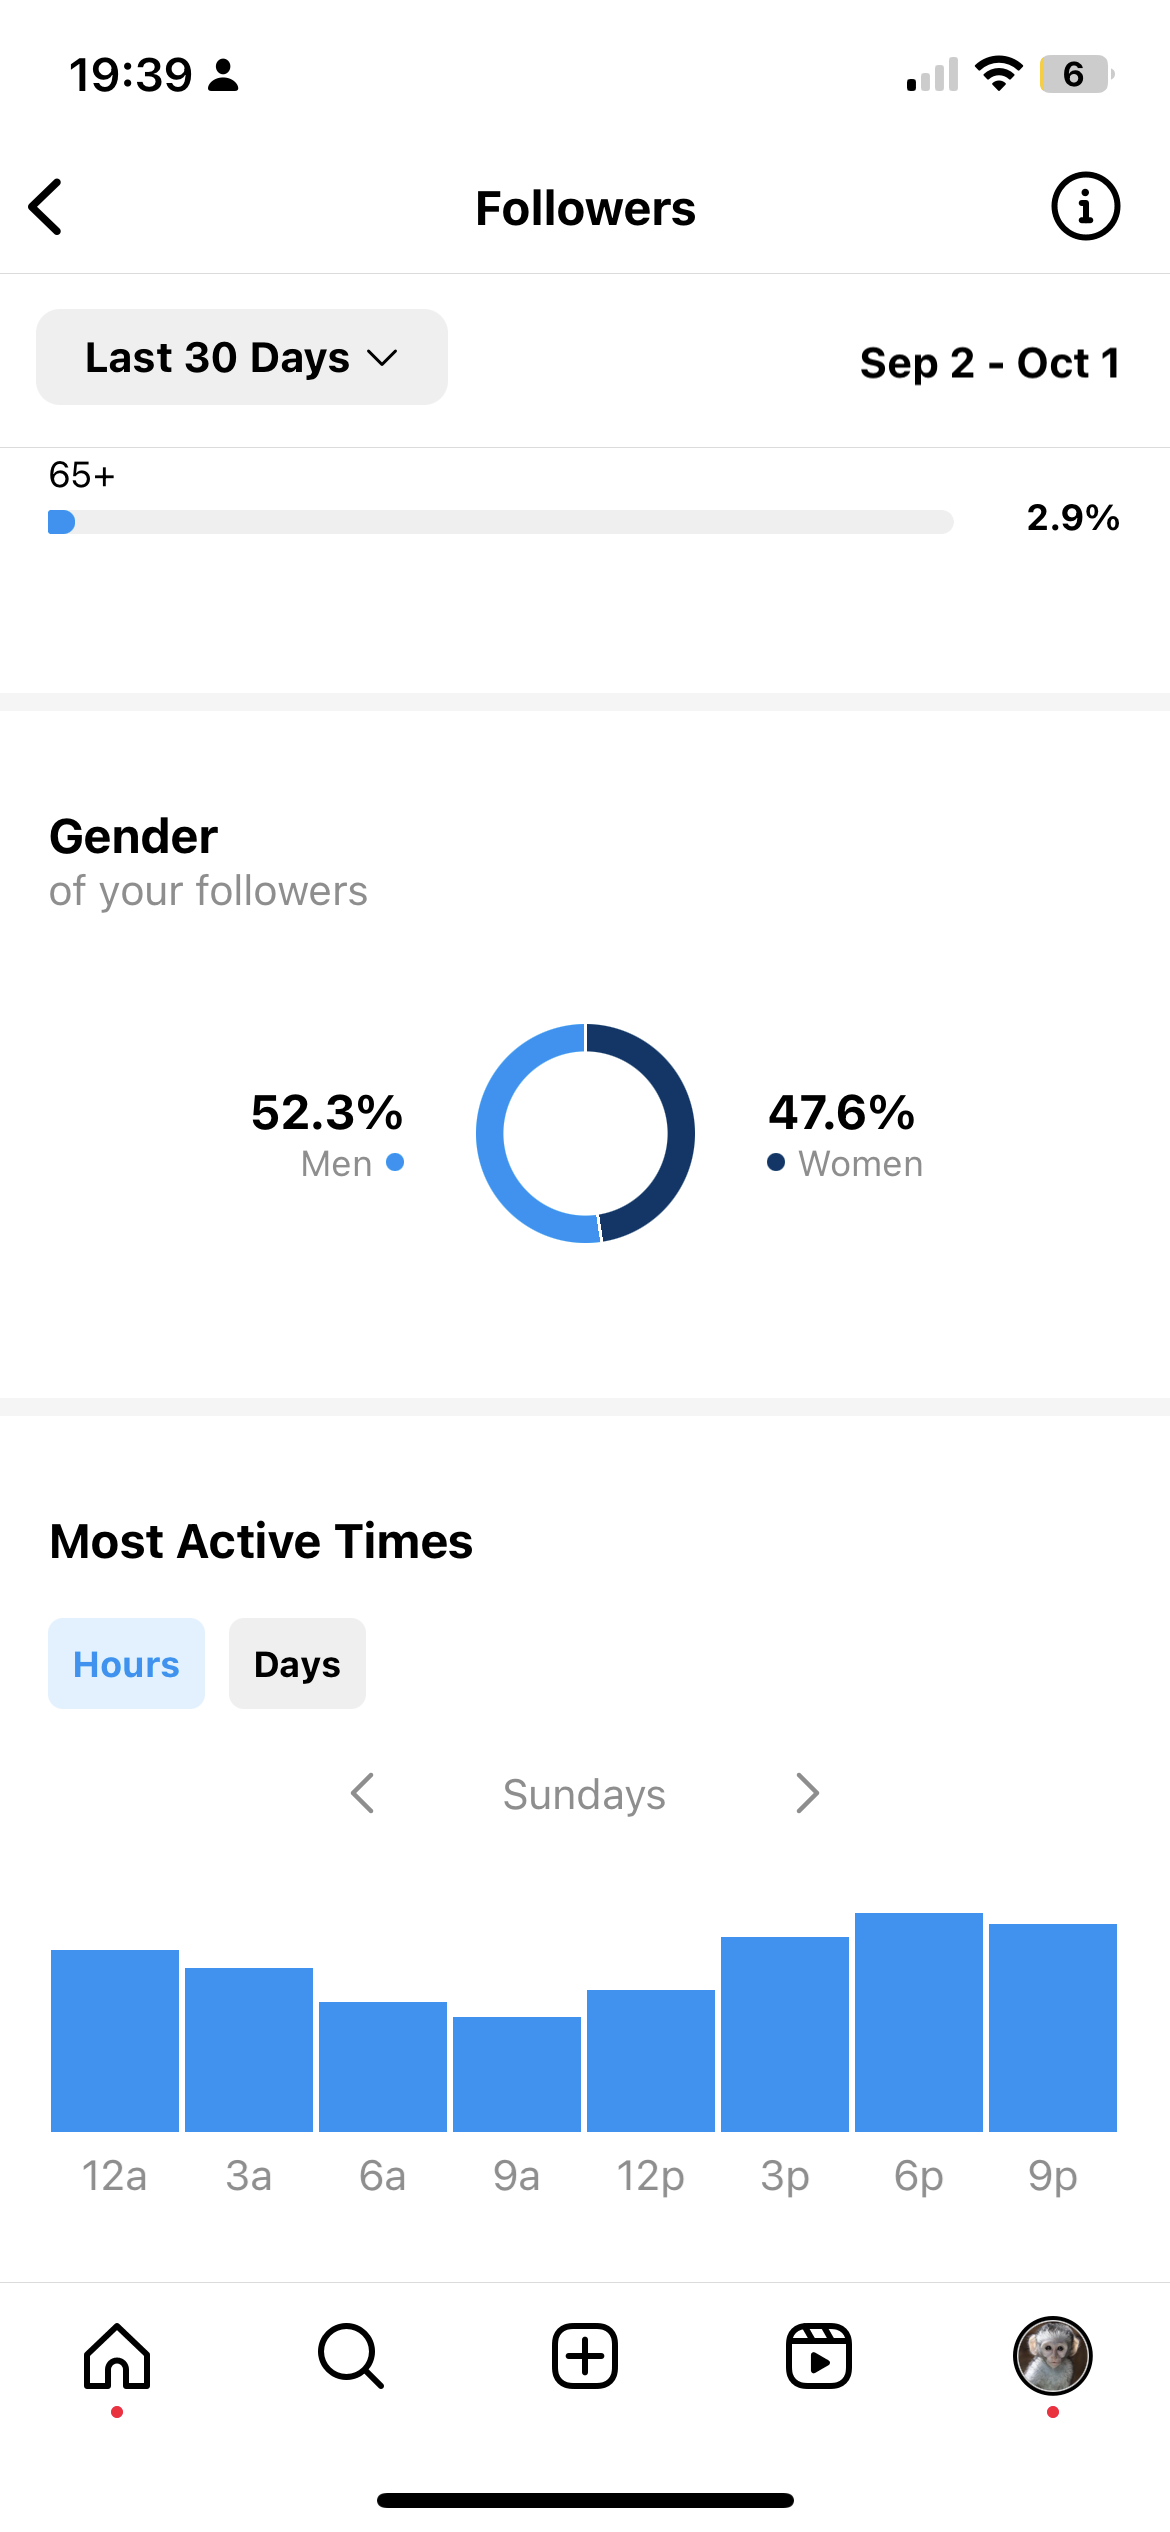This screenshot has width=1170, height=2532.
Task: Tap the Men legend dot
Action: coord(395,1162)
